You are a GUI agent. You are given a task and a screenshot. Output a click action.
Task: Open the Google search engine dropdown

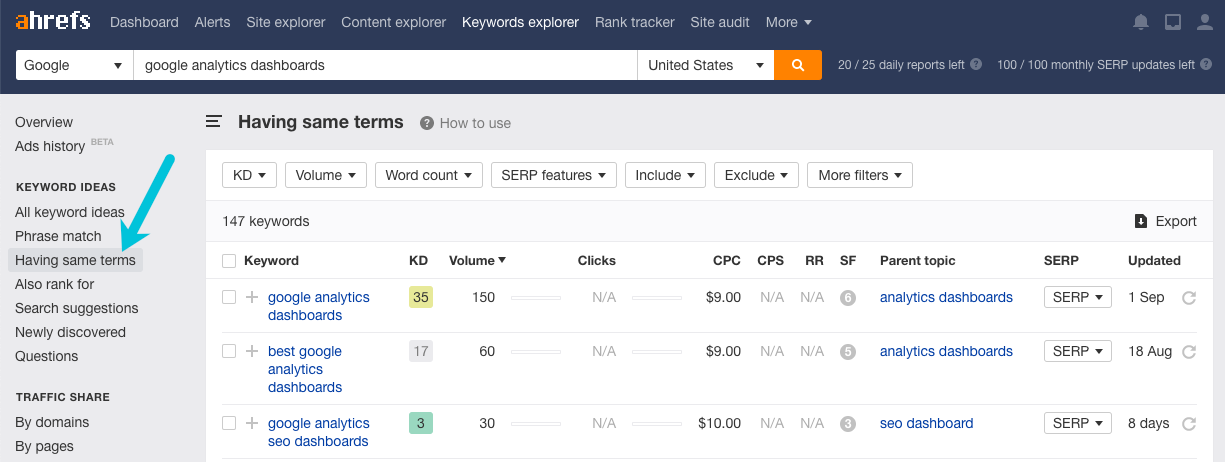coord(74,65)
